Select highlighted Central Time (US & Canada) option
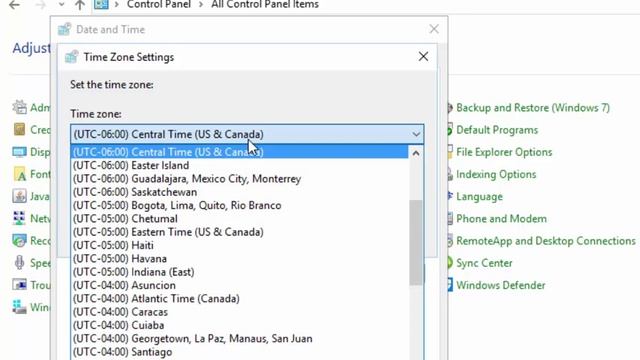Viewport: 640px width, 360px height. 240,152
